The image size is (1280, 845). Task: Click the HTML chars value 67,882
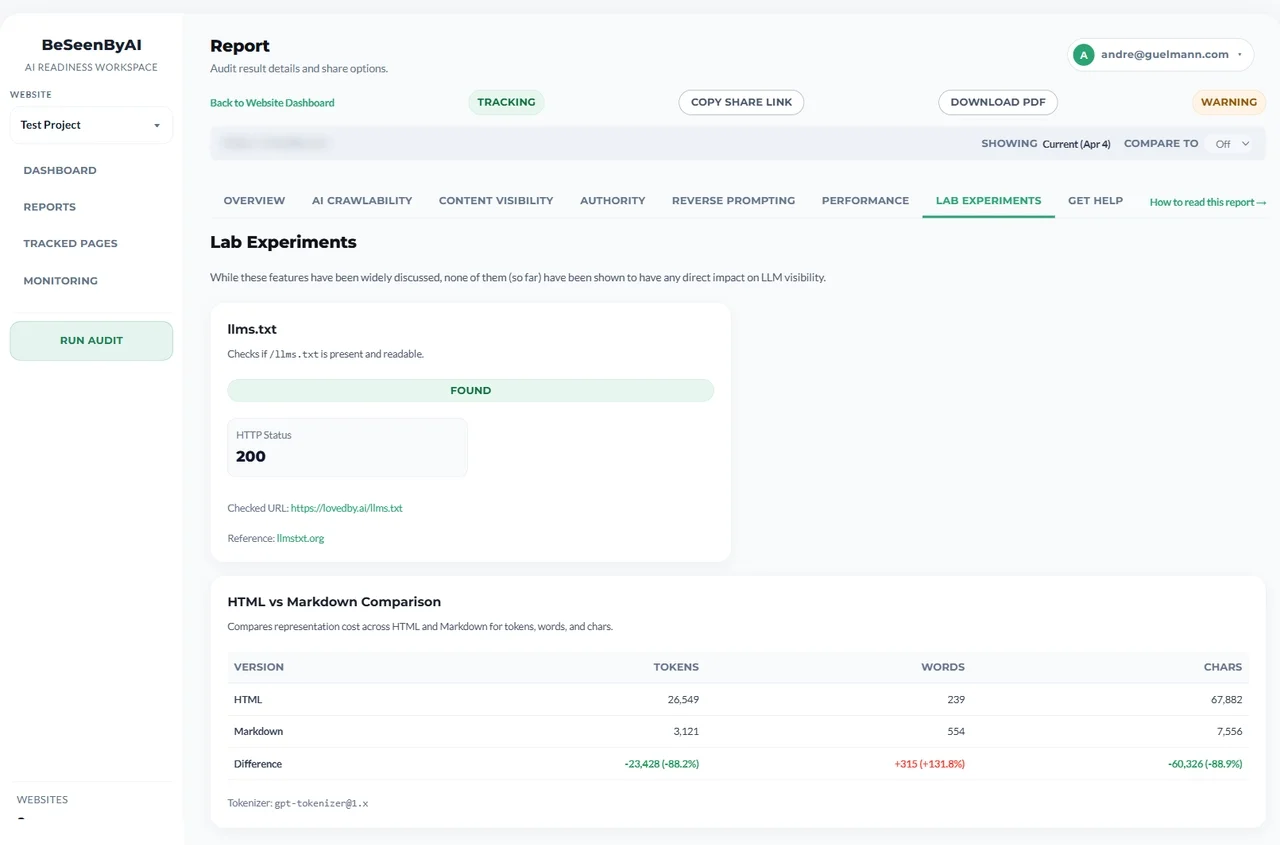1226,700
